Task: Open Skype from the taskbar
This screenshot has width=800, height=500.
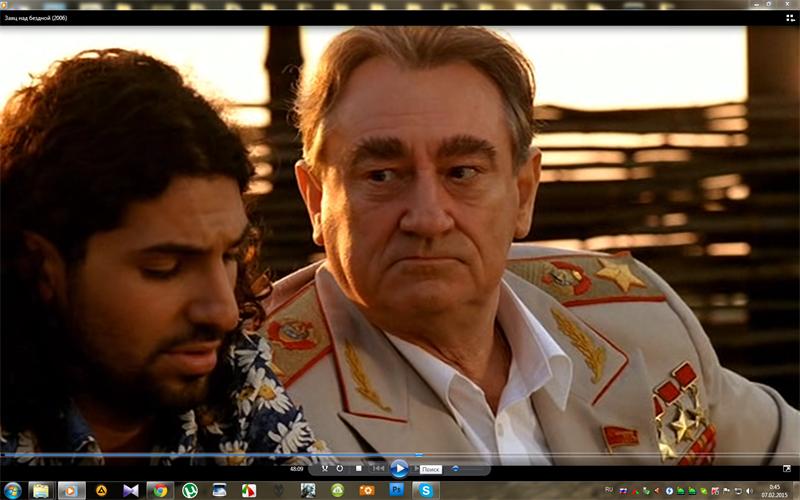Action: pos(426,490)
